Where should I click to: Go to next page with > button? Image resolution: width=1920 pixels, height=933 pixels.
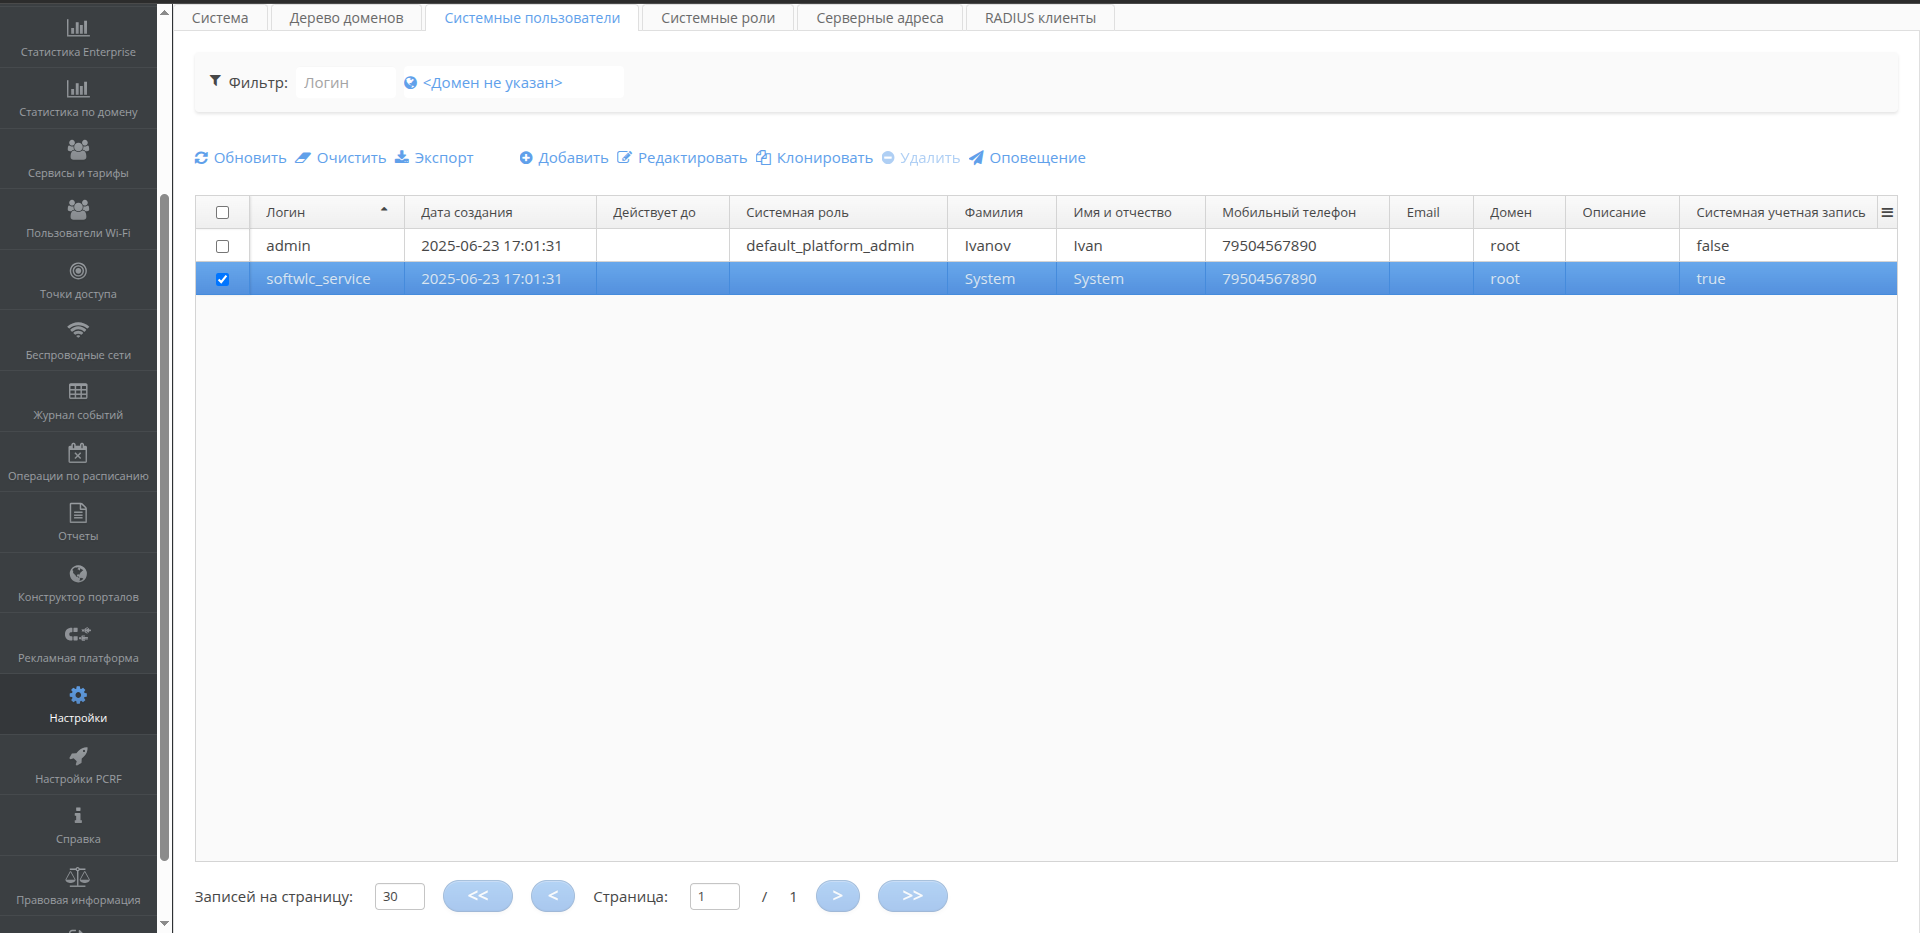click(838, 896)
